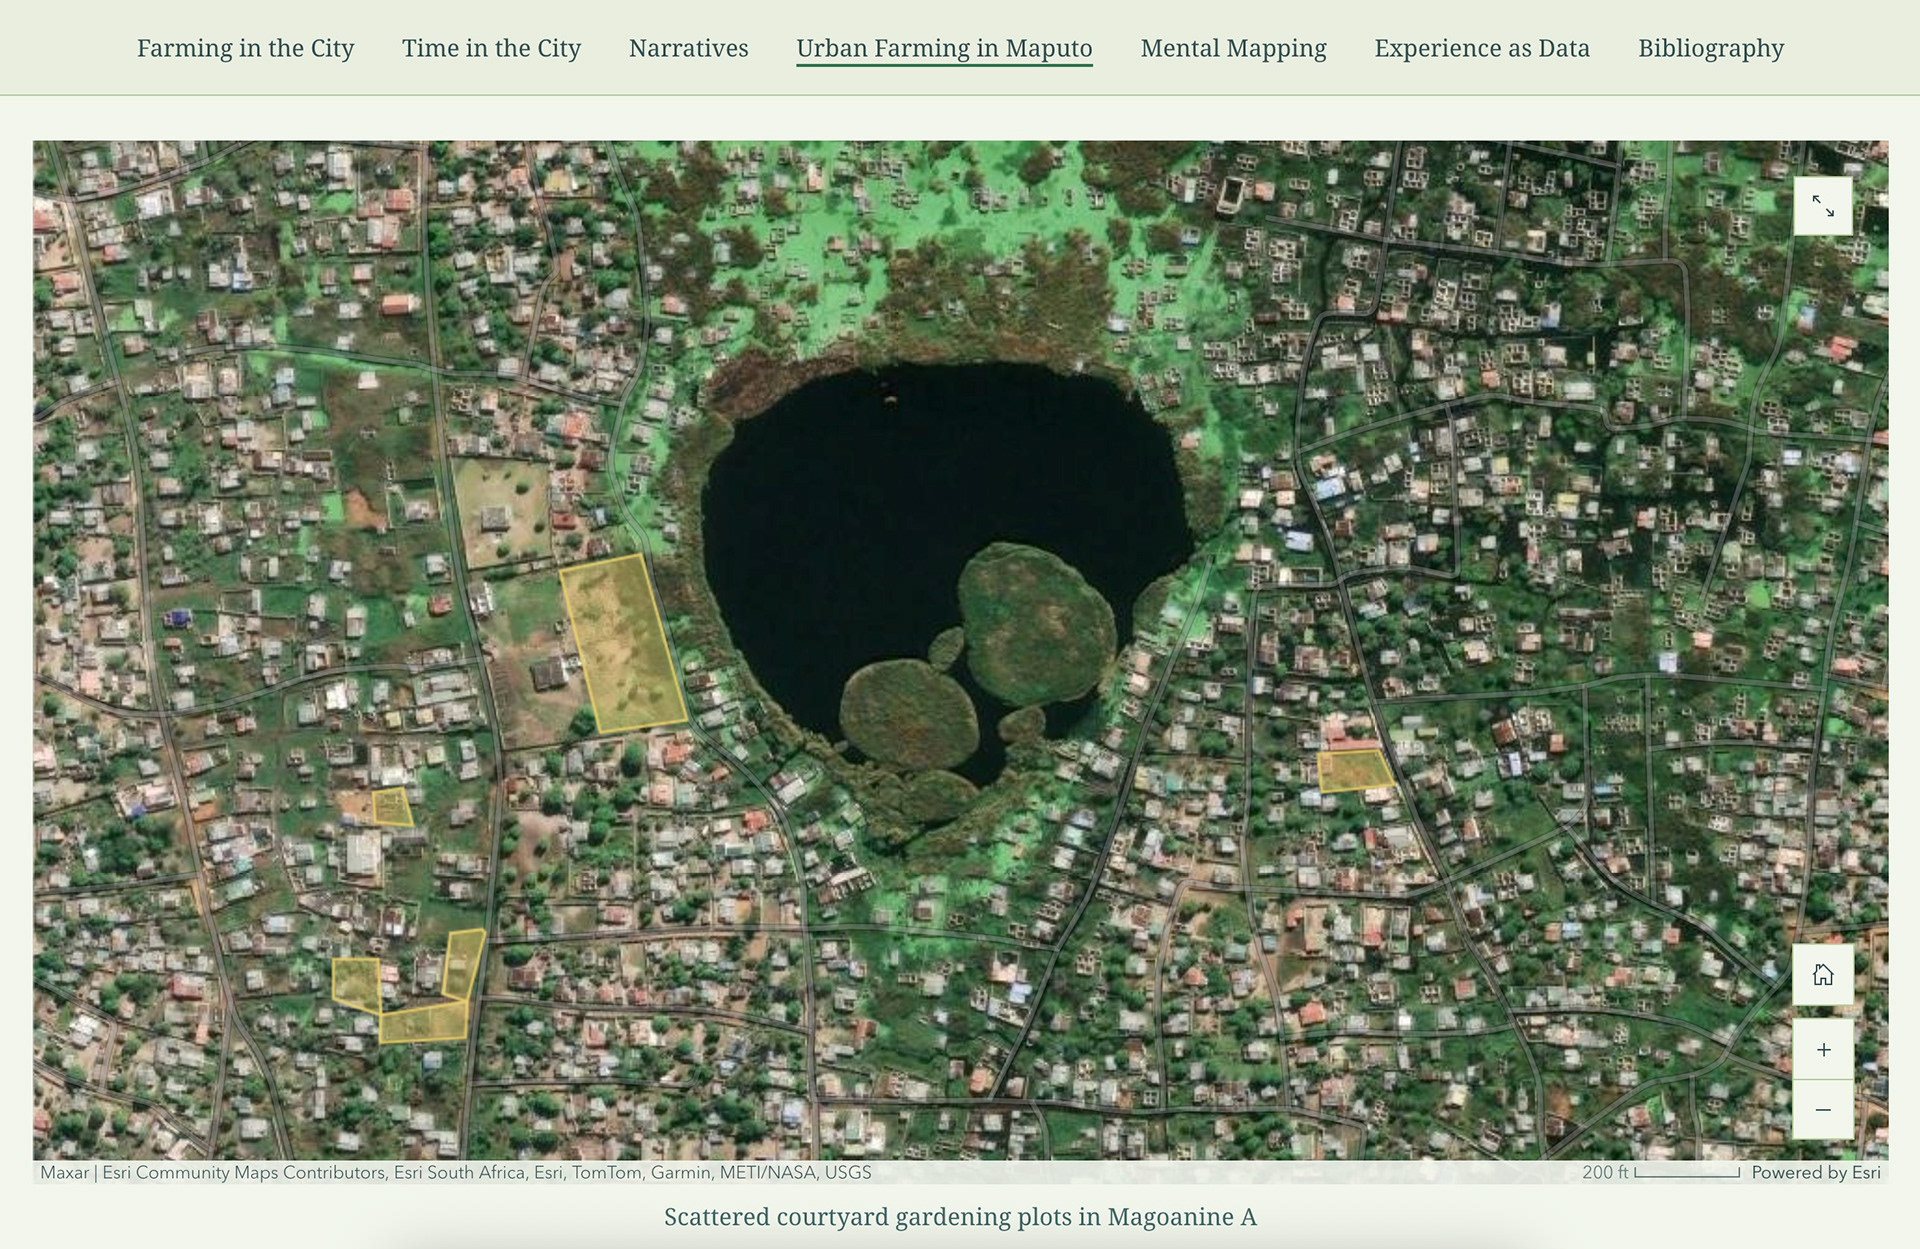
Task: Click the large island in the lake
Action: (1035, 623)
